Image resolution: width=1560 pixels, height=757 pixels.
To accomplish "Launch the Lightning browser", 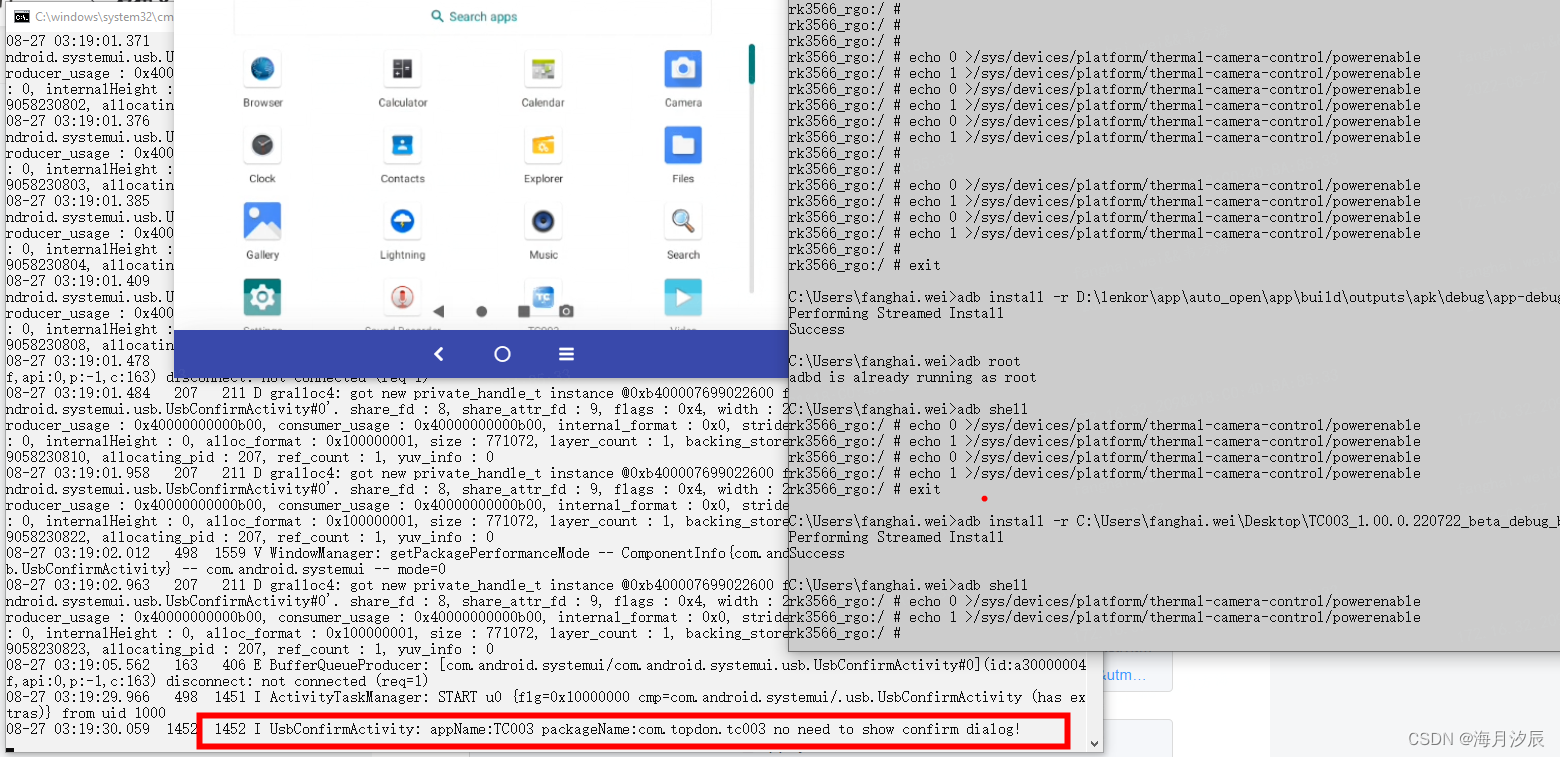I will click(402, 222).
